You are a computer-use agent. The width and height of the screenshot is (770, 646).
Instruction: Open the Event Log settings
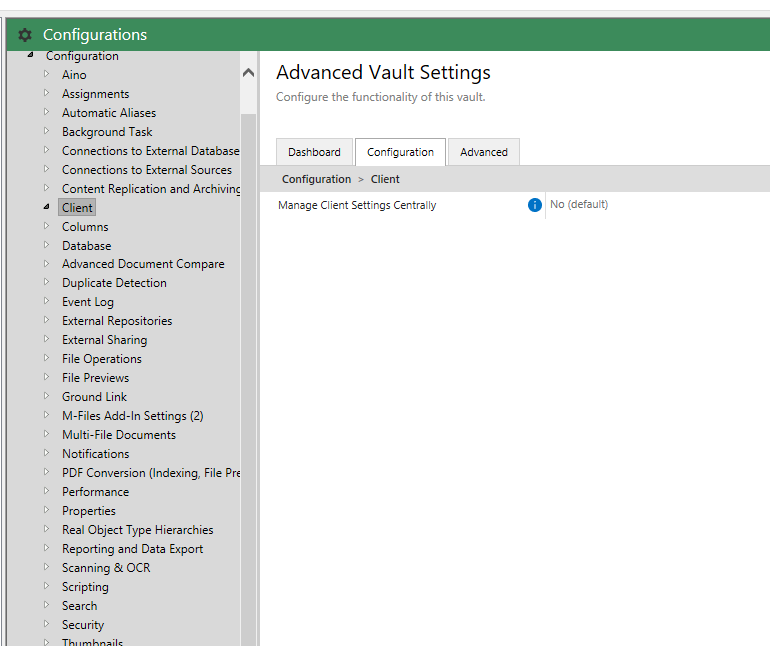coord(88,302)
